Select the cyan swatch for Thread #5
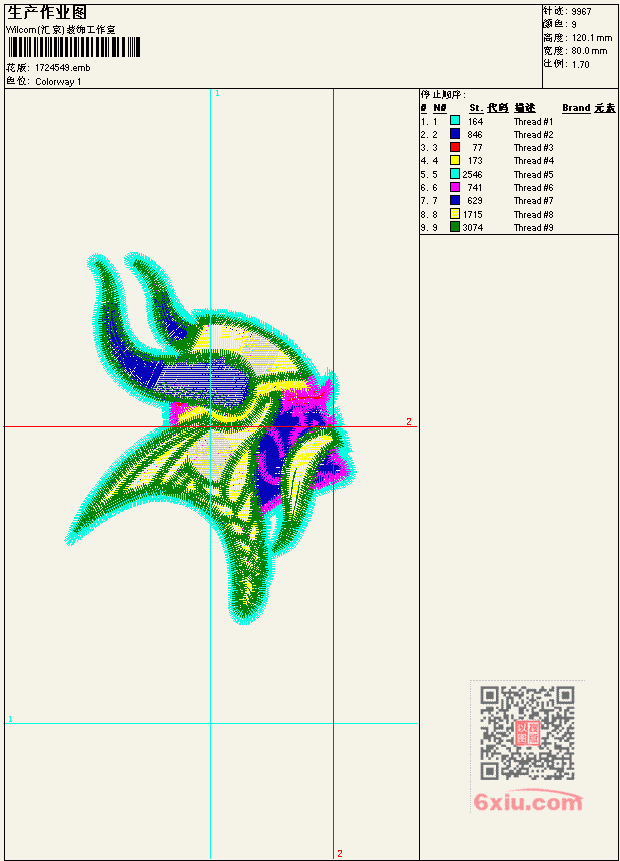Viewport: 620px width, 861px height. (455, 174)
